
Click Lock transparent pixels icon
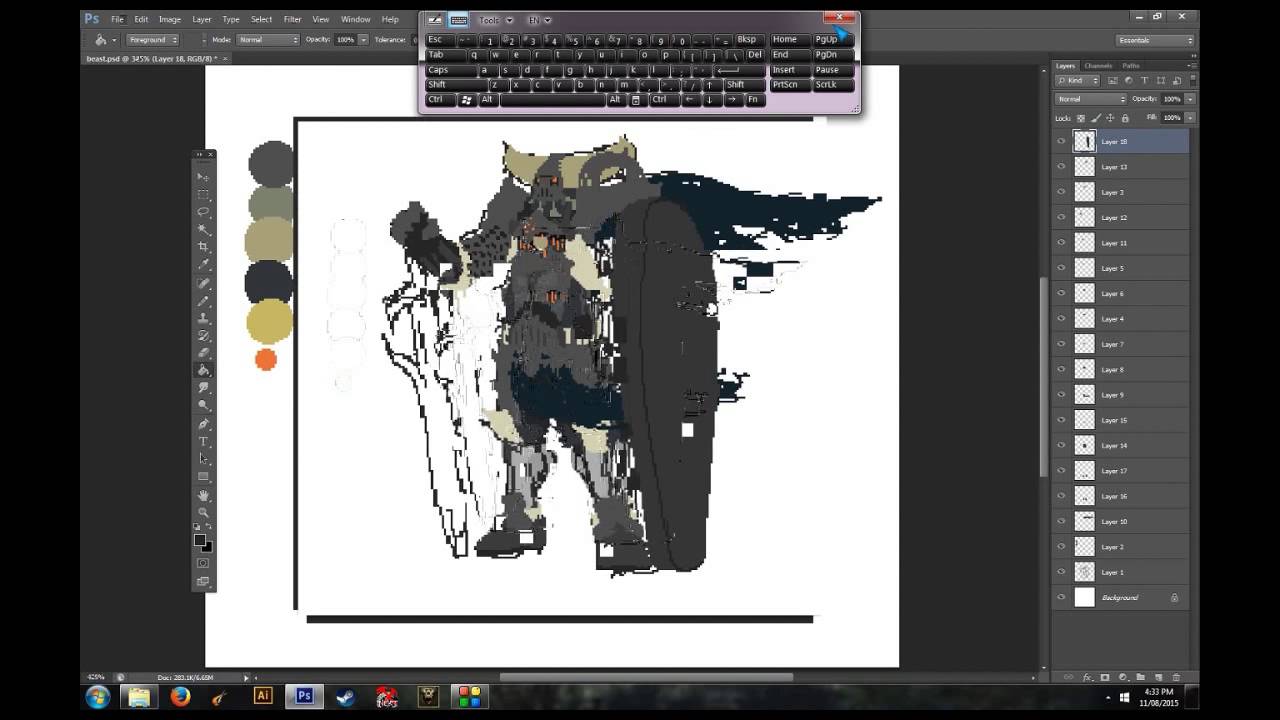[x=1081, y=118]
